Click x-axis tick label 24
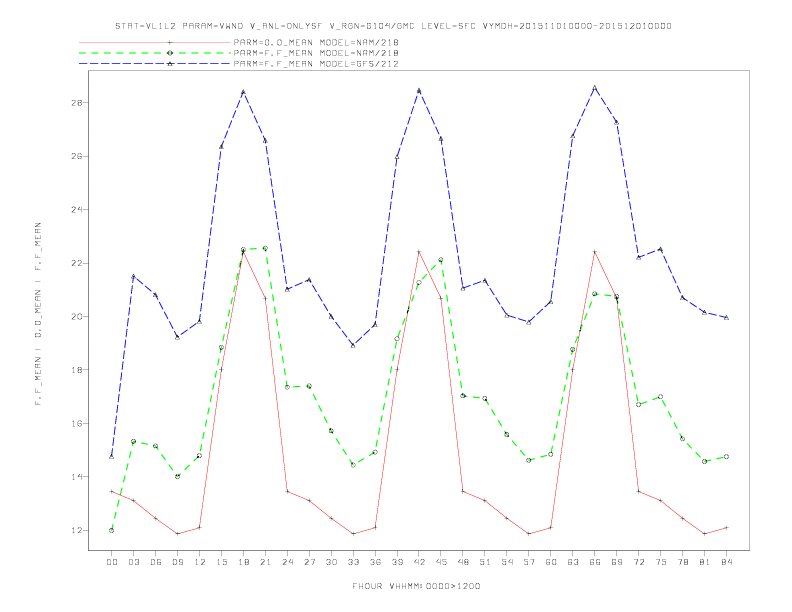This screenshot has width=792, height=612. tap(287, 562)
